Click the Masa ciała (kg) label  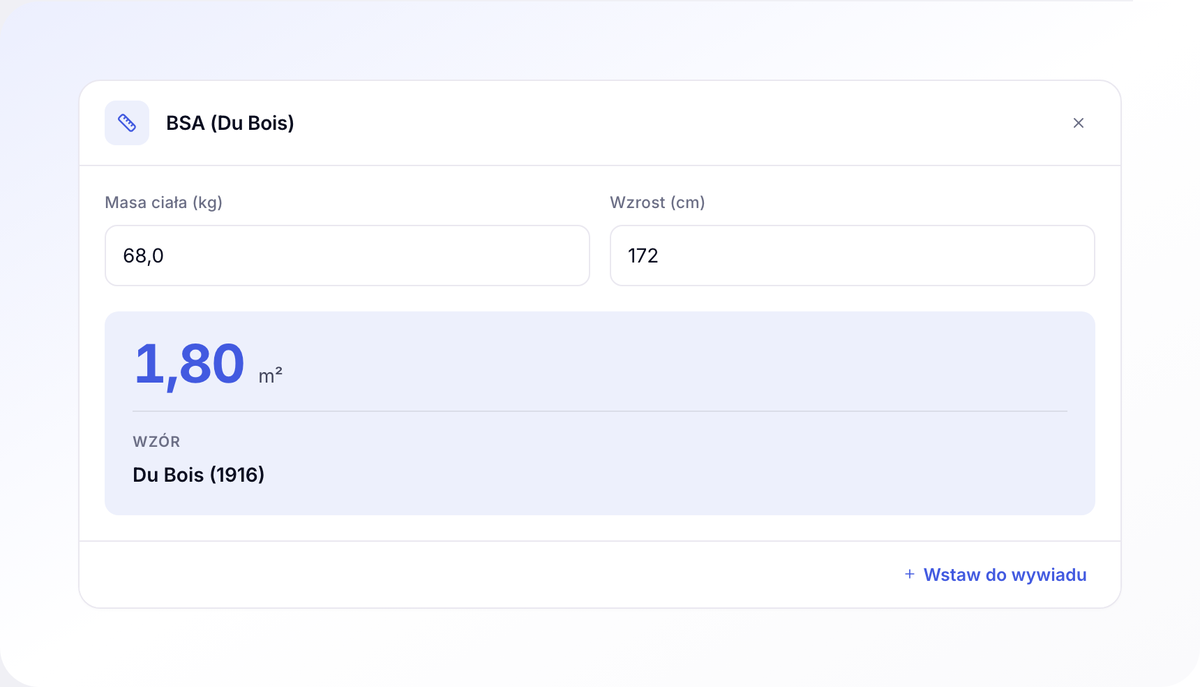point(164,203)
